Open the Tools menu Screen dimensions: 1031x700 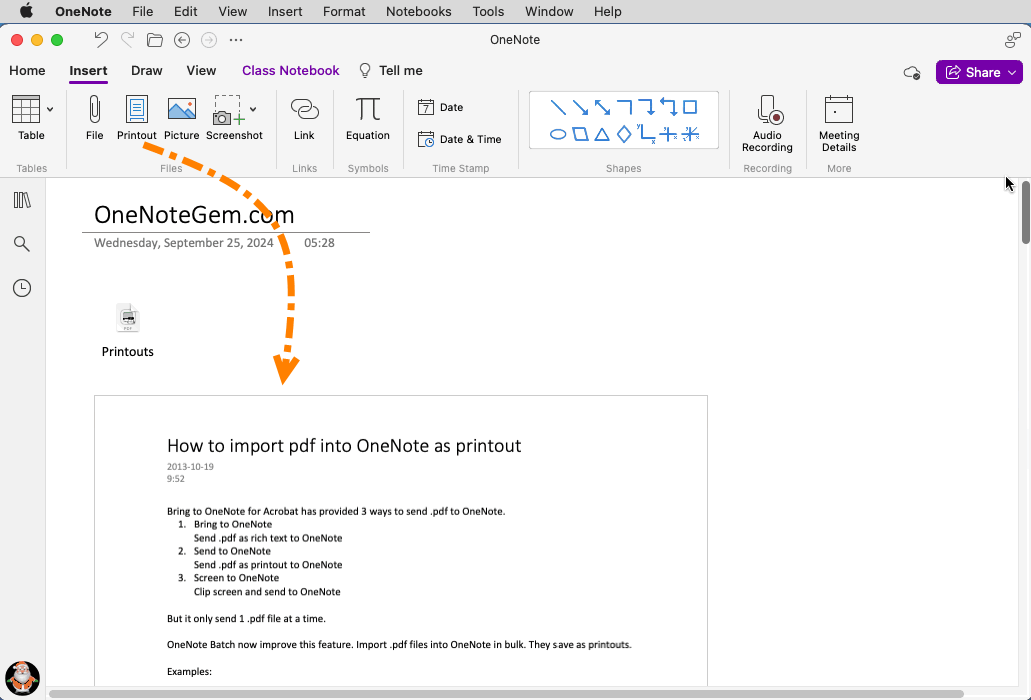pos(488,11)
